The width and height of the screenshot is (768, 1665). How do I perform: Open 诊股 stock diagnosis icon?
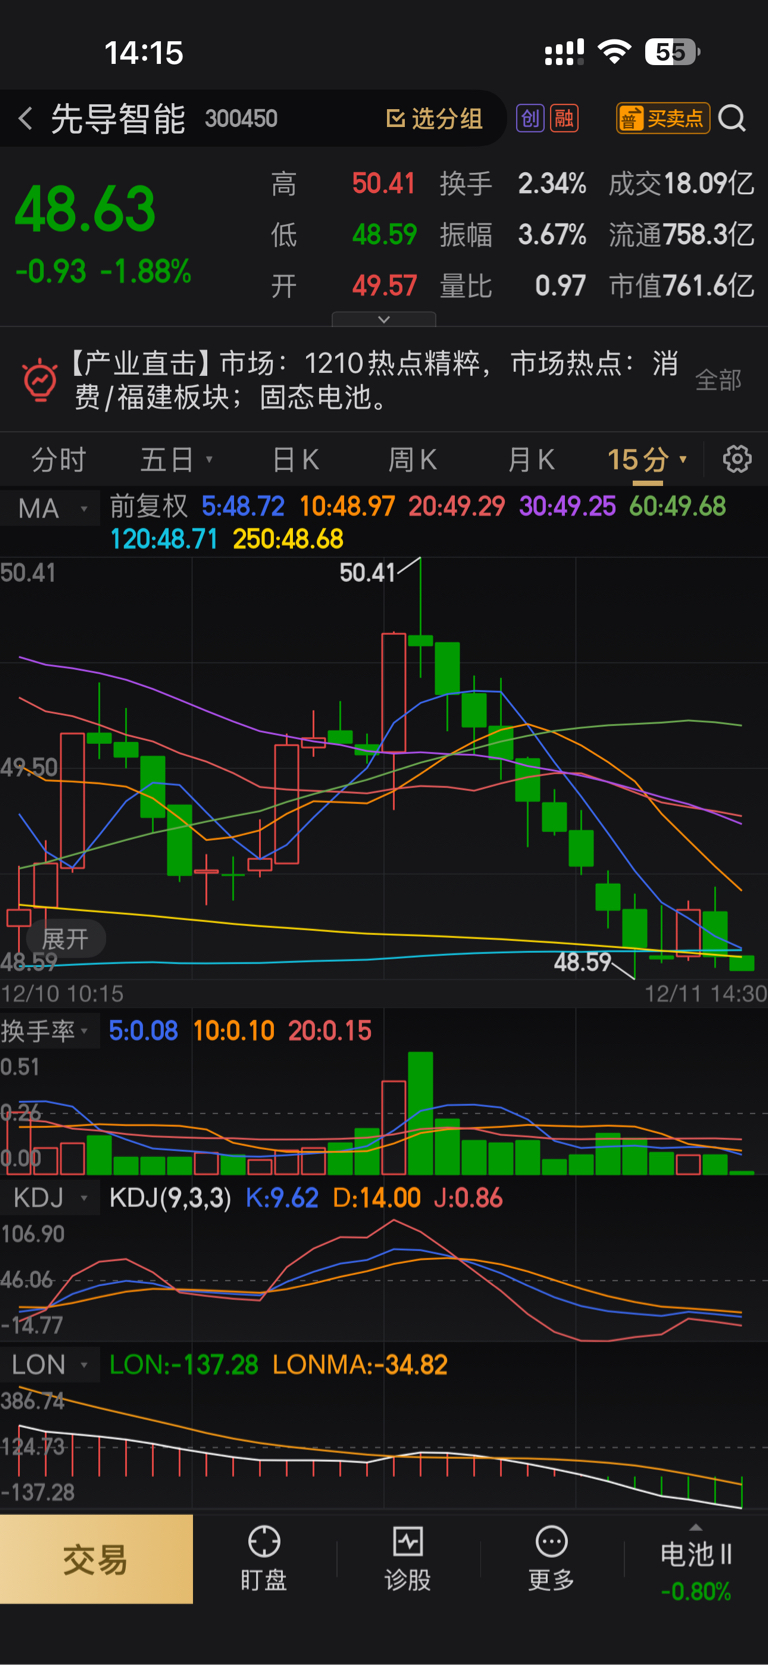coord(408,1559)
